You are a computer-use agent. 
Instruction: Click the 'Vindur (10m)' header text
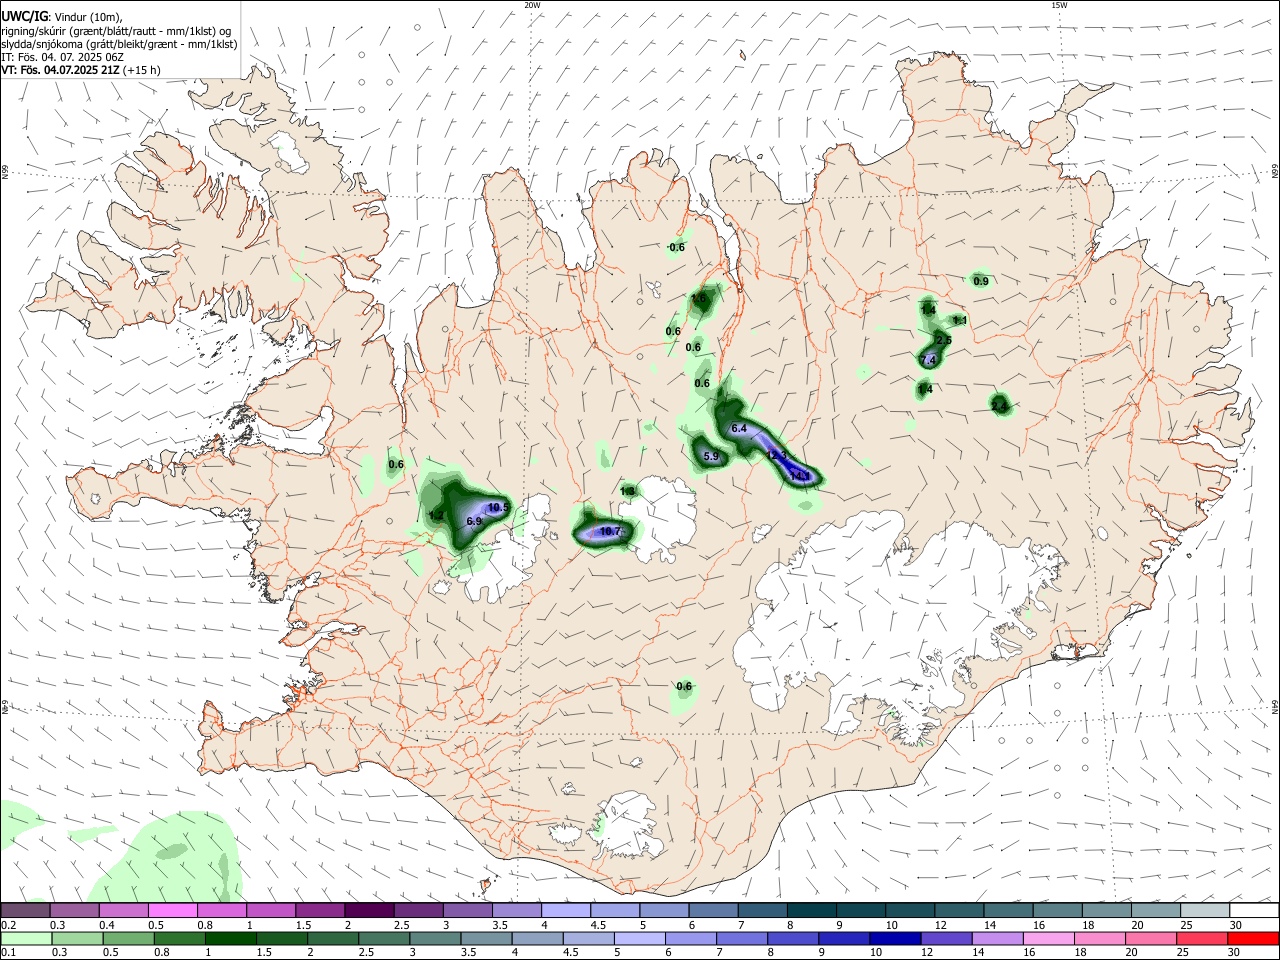click(89, 16)
